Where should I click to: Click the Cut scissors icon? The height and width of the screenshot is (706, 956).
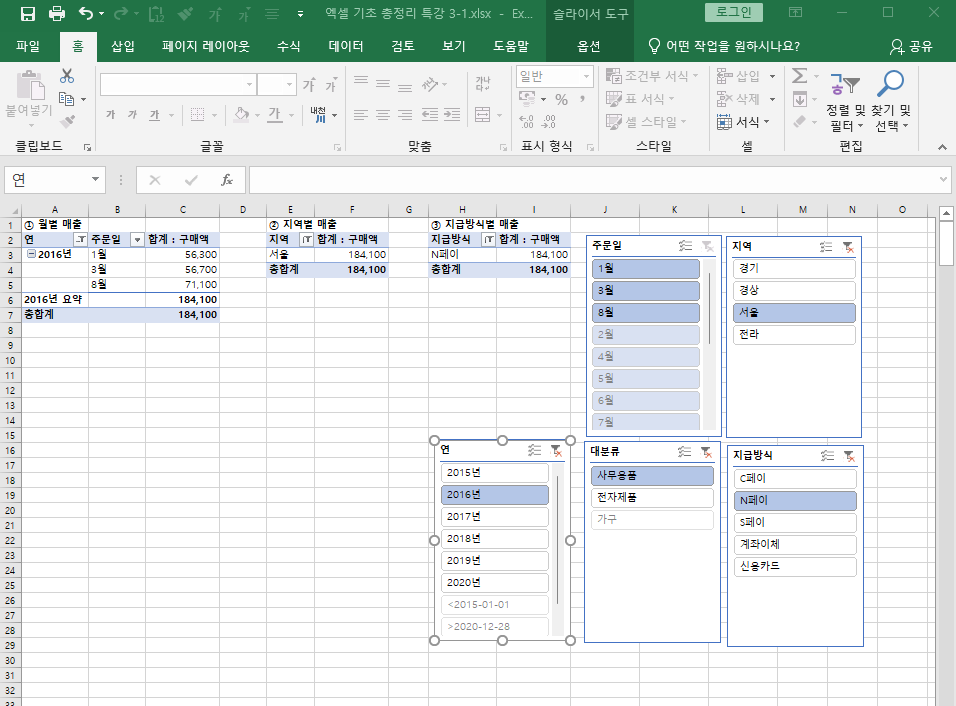67,76
